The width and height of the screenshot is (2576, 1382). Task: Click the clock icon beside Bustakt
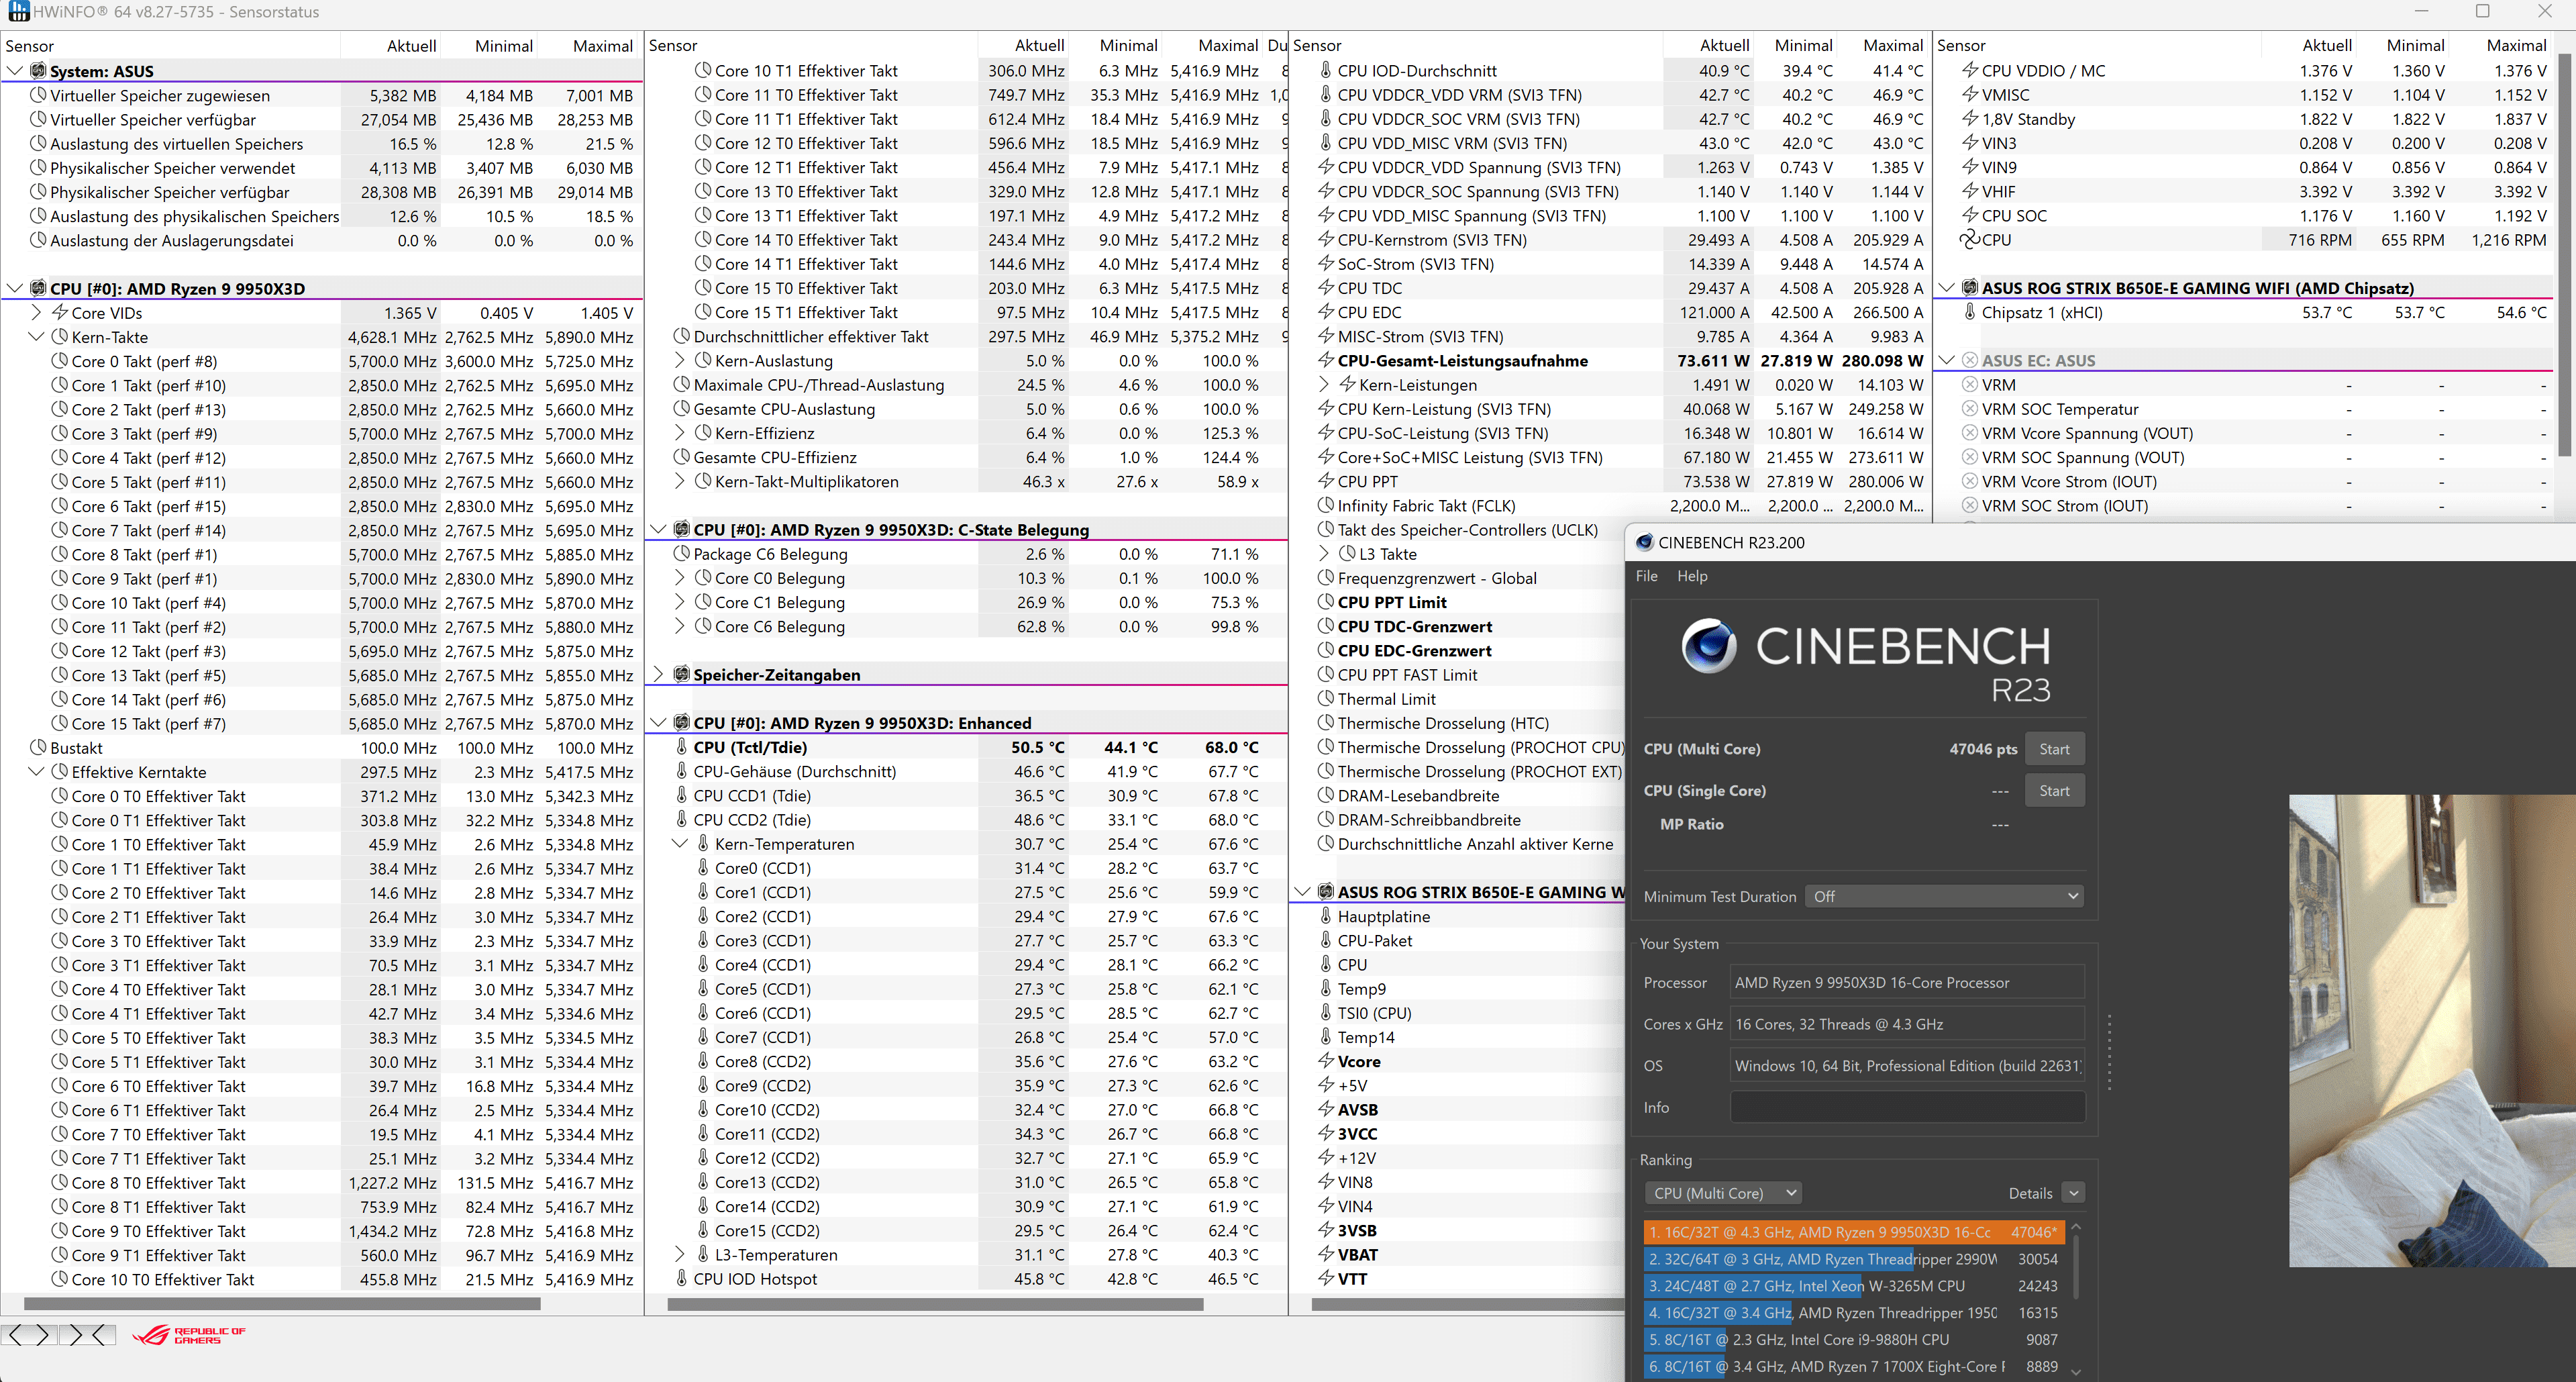(38, 748)
